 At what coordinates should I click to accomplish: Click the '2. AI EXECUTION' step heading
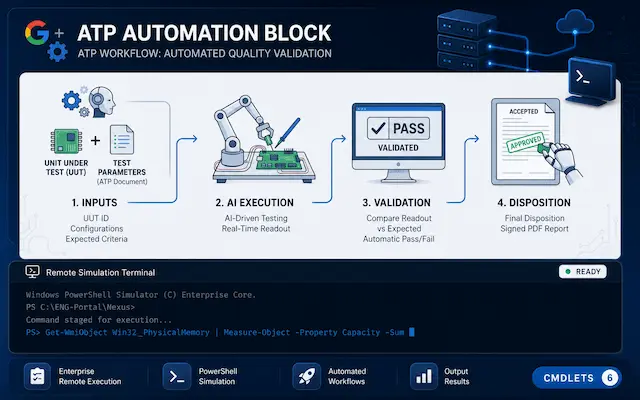[x=254, y=203]
